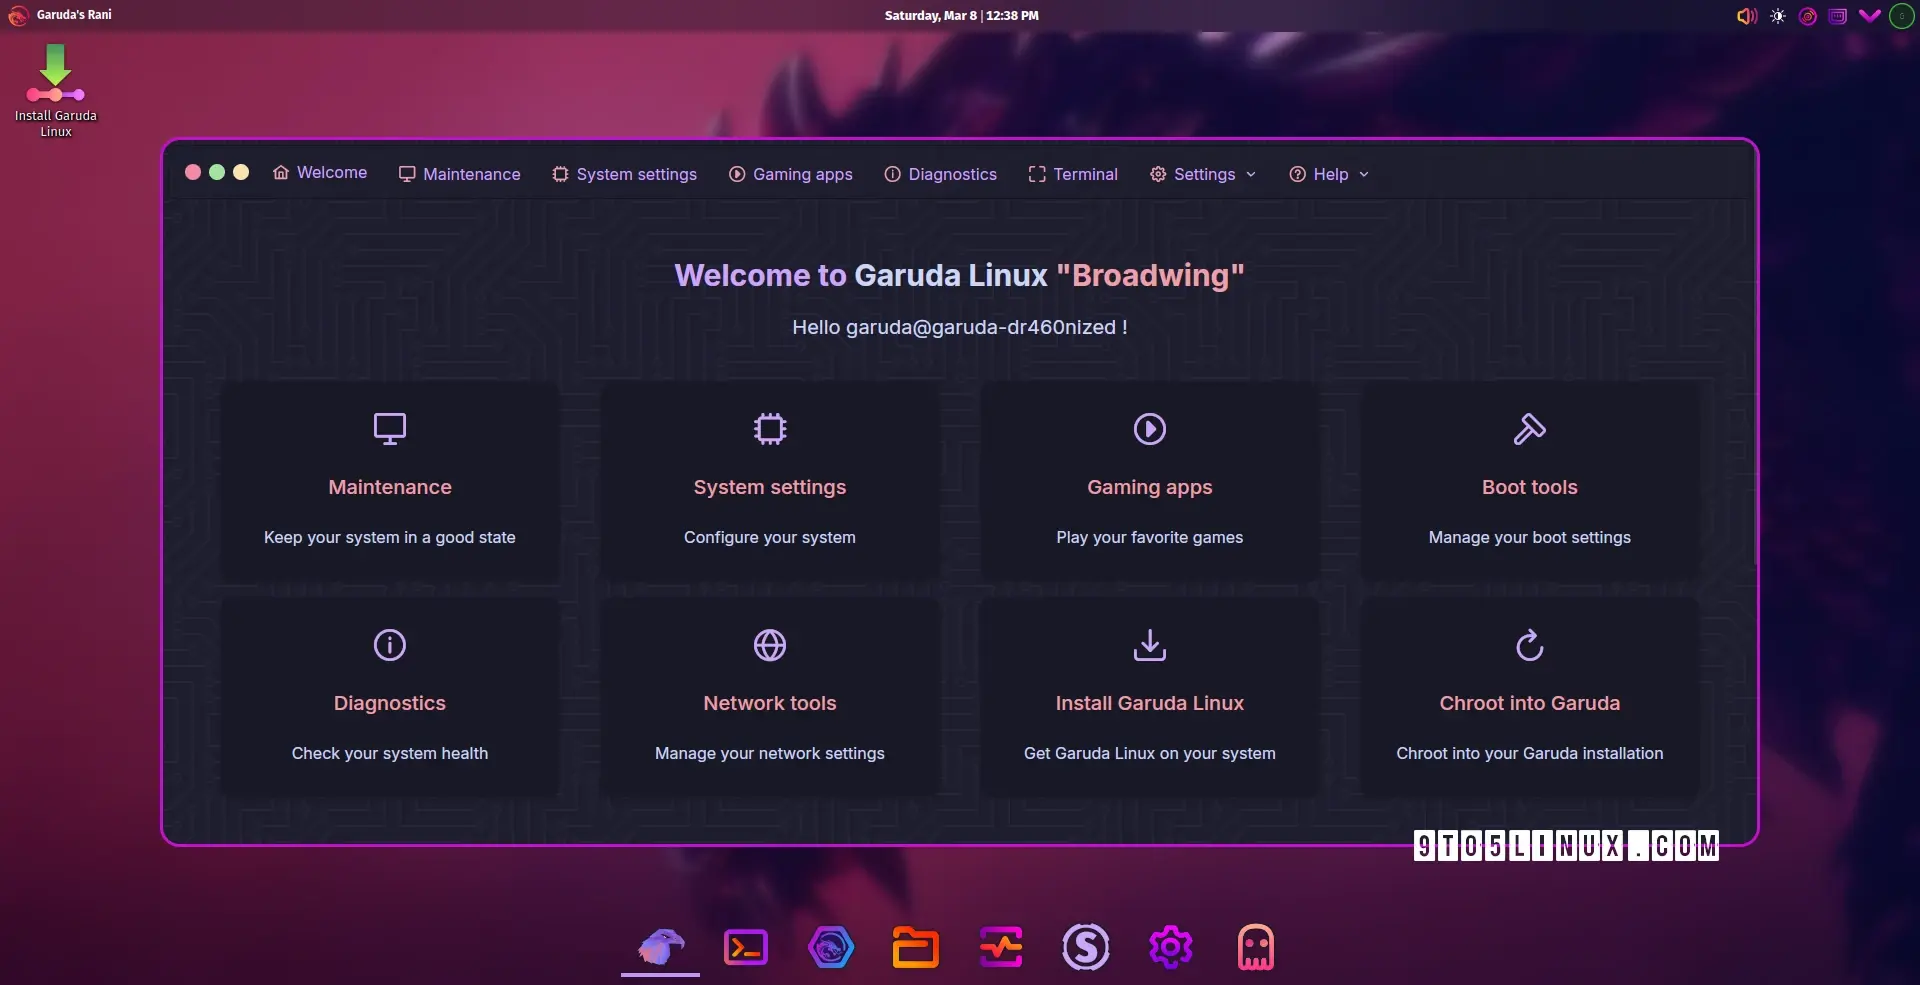Switch to the Welcome tab

point(320,173)
